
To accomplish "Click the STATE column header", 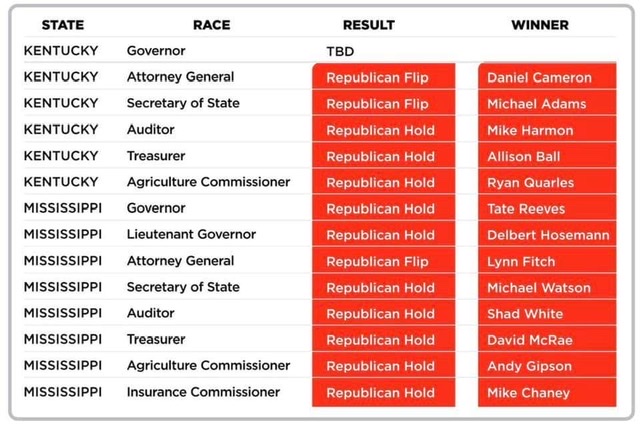I will click(x=62, y=25).
